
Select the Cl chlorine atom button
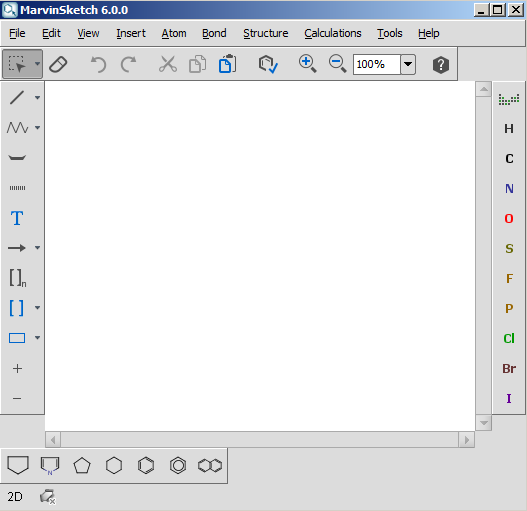click(x=509, y=338)
